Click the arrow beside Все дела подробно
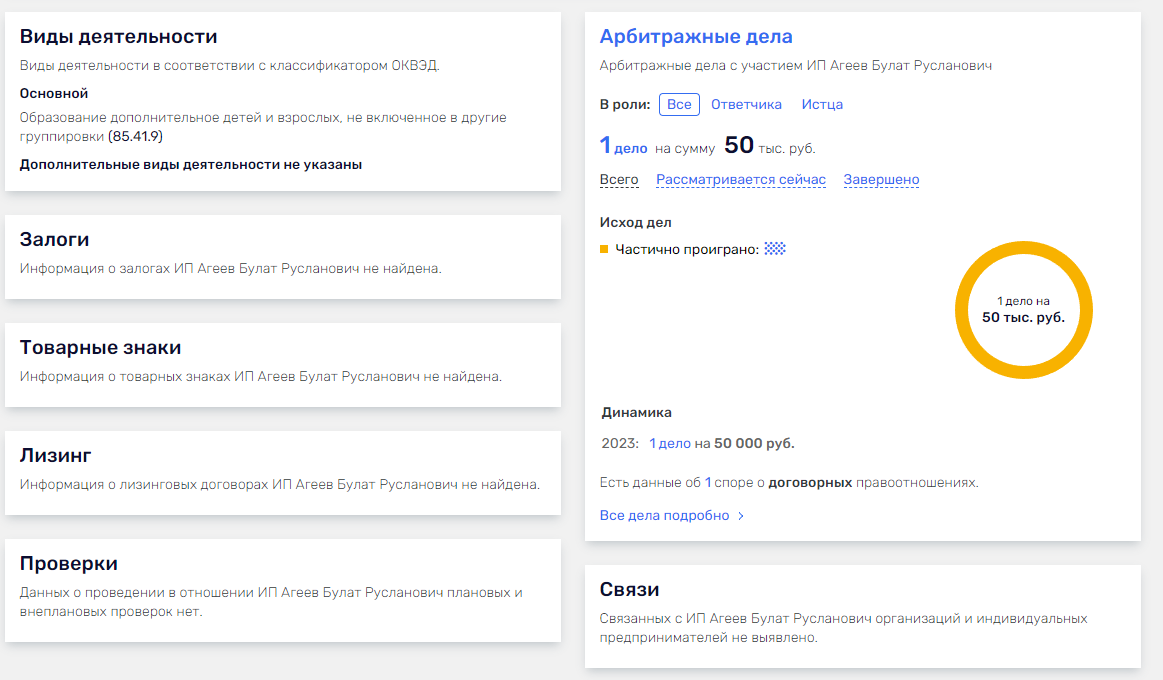 pos(741,516)
